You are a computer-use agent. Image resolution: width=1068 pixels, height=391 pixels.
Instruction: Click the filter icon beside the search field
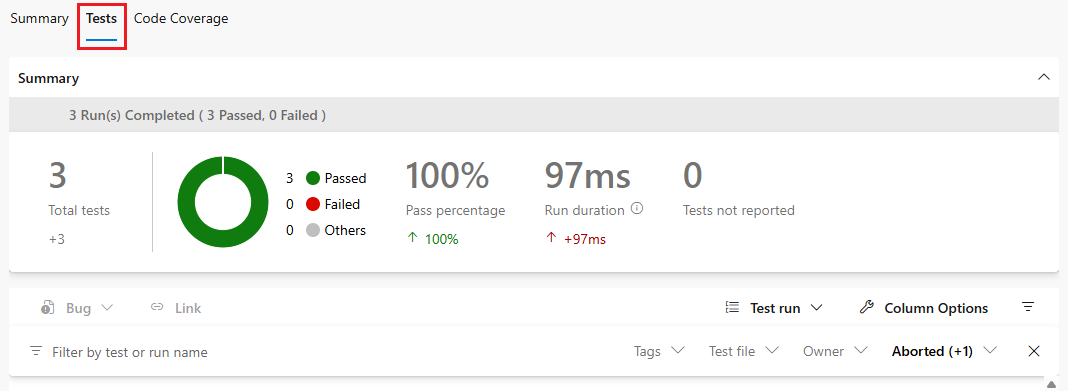36,351
